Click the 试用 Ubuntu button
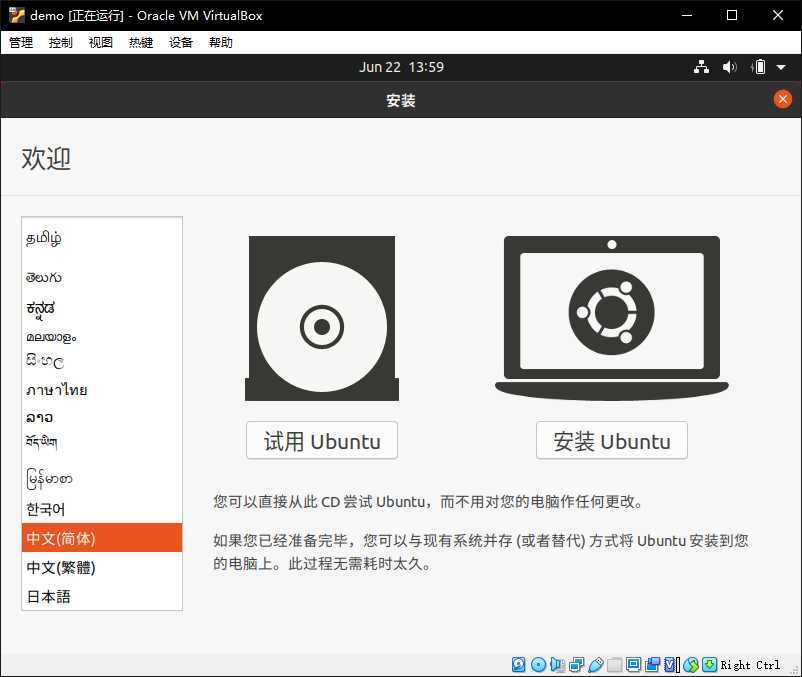Screen dimensions: 802x677 pos(322,441)
